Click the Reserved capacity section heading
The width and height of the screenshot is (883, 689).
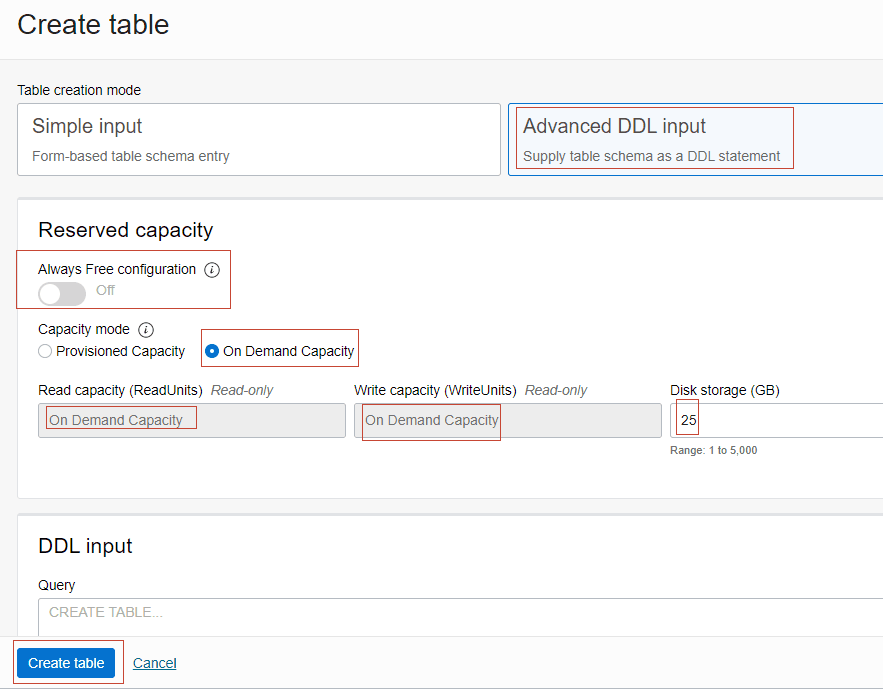coord(126,230)
